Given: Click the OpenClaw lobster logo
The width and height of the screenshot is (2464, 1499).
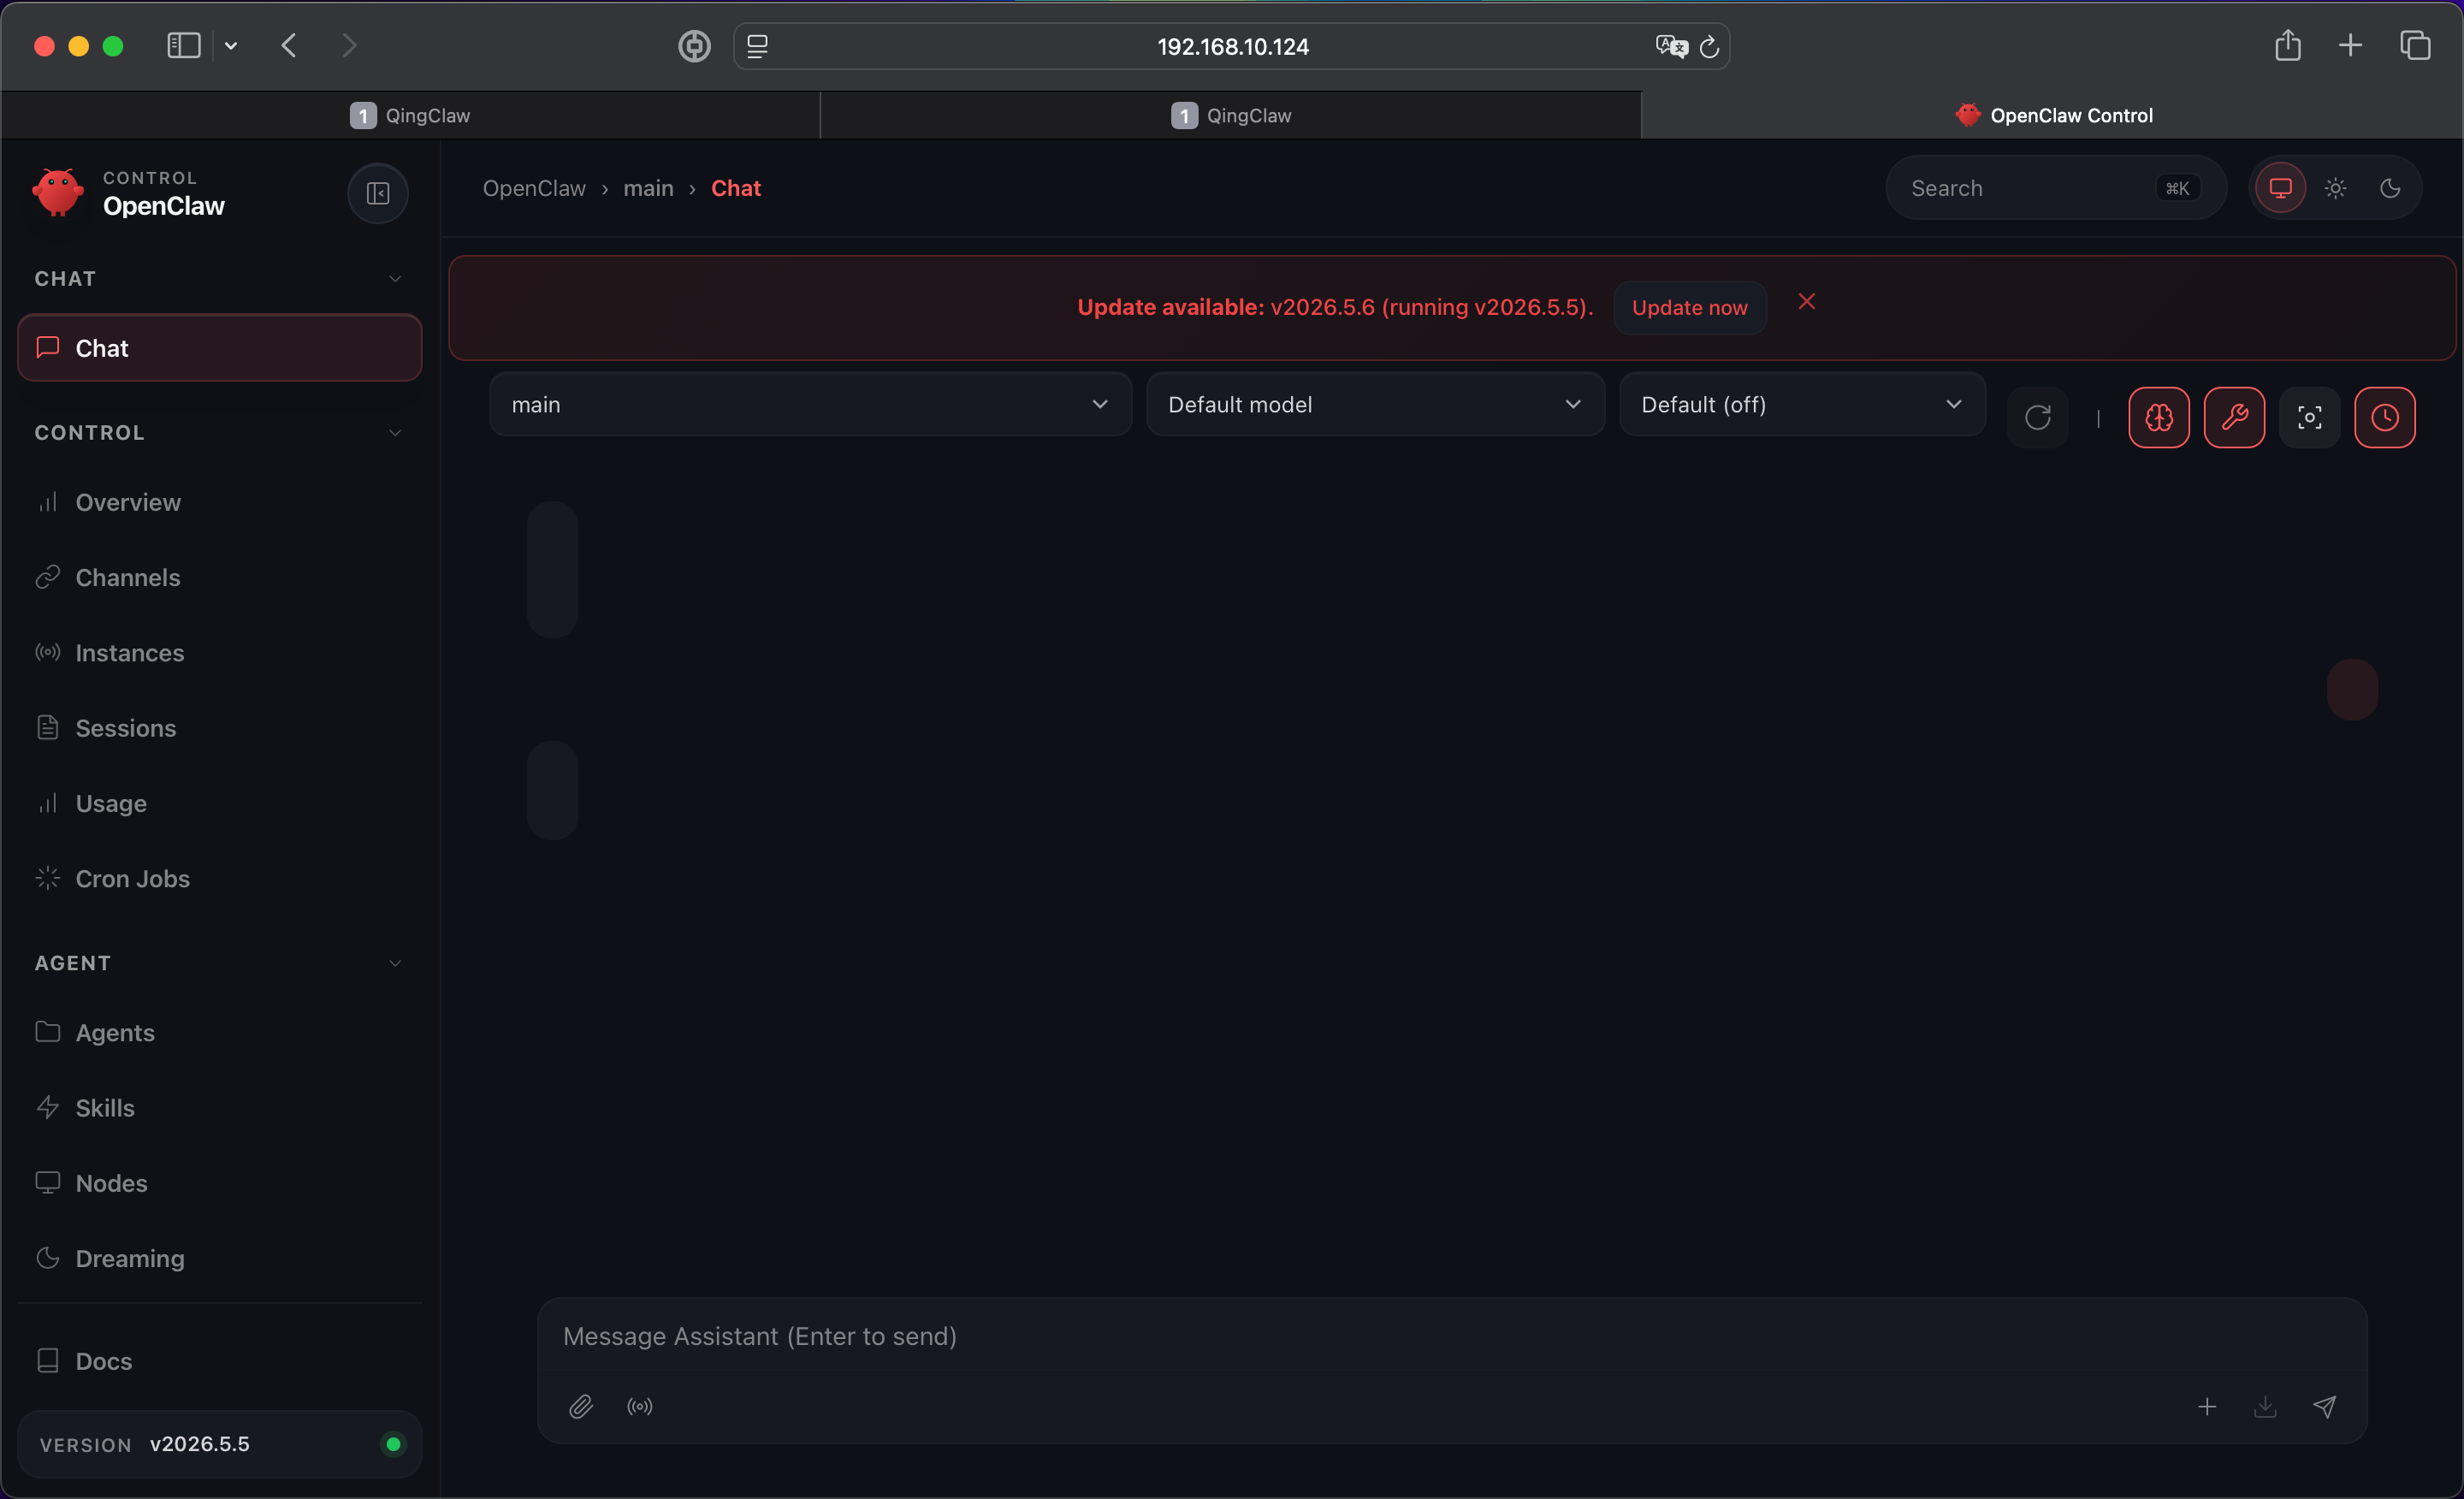Looking at the screenshot, I should coord(58,192).
